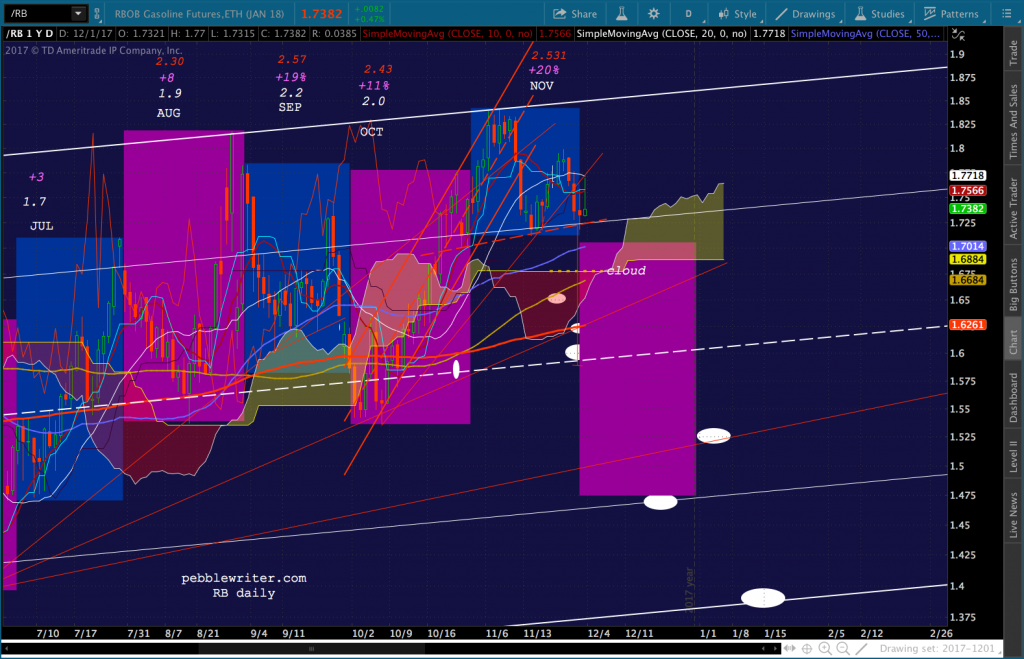Click the SimpleMovingAvg (CLOSE, 10) study label
The height and width of the screenshot is (659, 1024).
tap(447, 33)
